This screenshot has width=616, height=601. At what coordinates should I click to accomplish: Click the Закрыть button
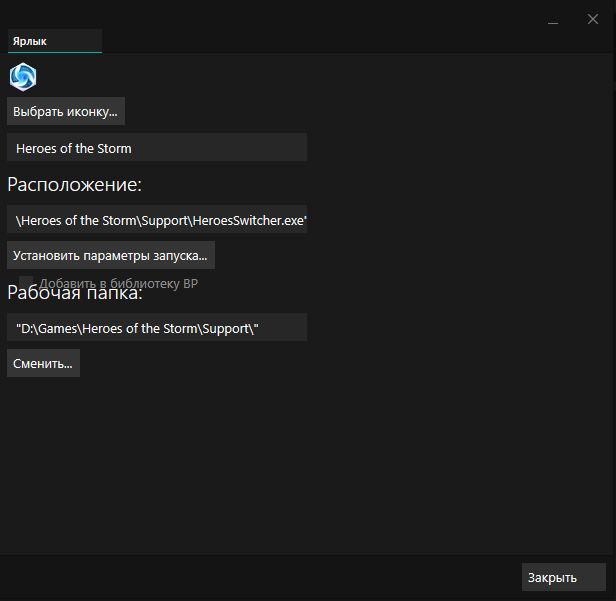pos(564,577)
